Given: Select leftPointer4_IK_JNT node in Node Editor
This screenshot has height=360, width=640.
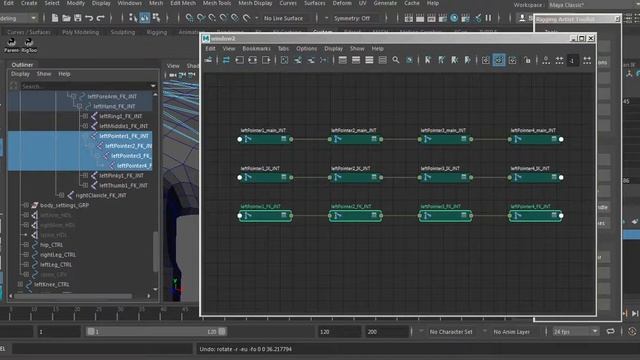Looking at the screenshot, I should [535, 177].
